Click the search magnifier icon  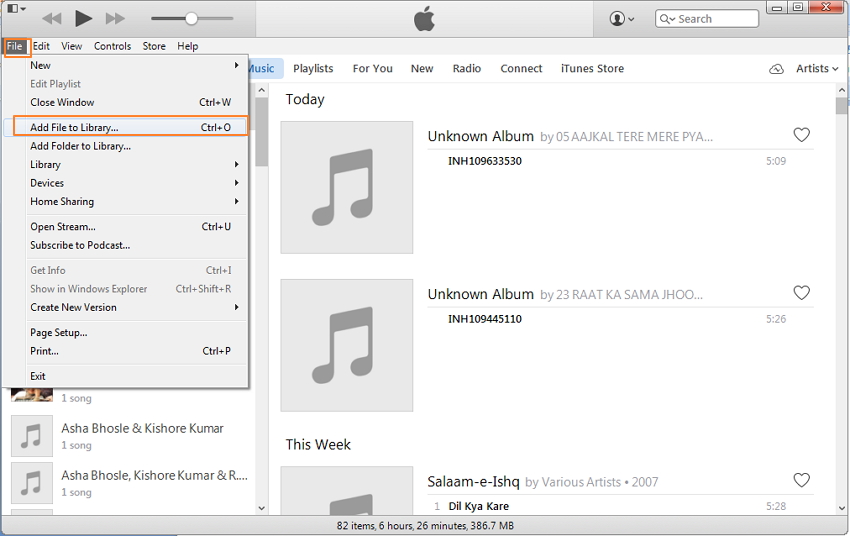tap(667, 18)
